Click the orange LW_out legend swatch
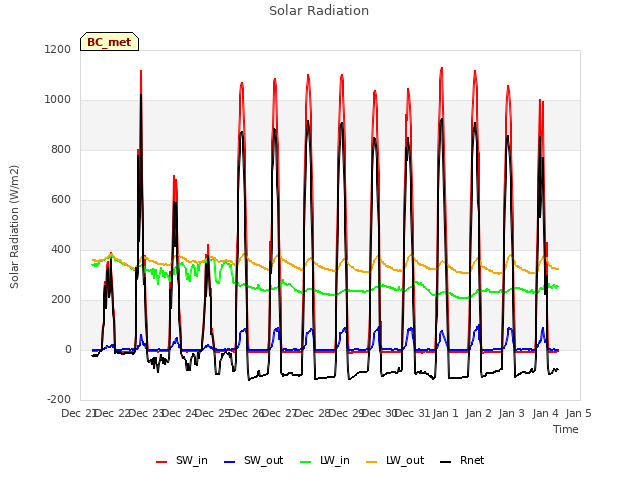This screenshot has width=640, height=480. 372,462
